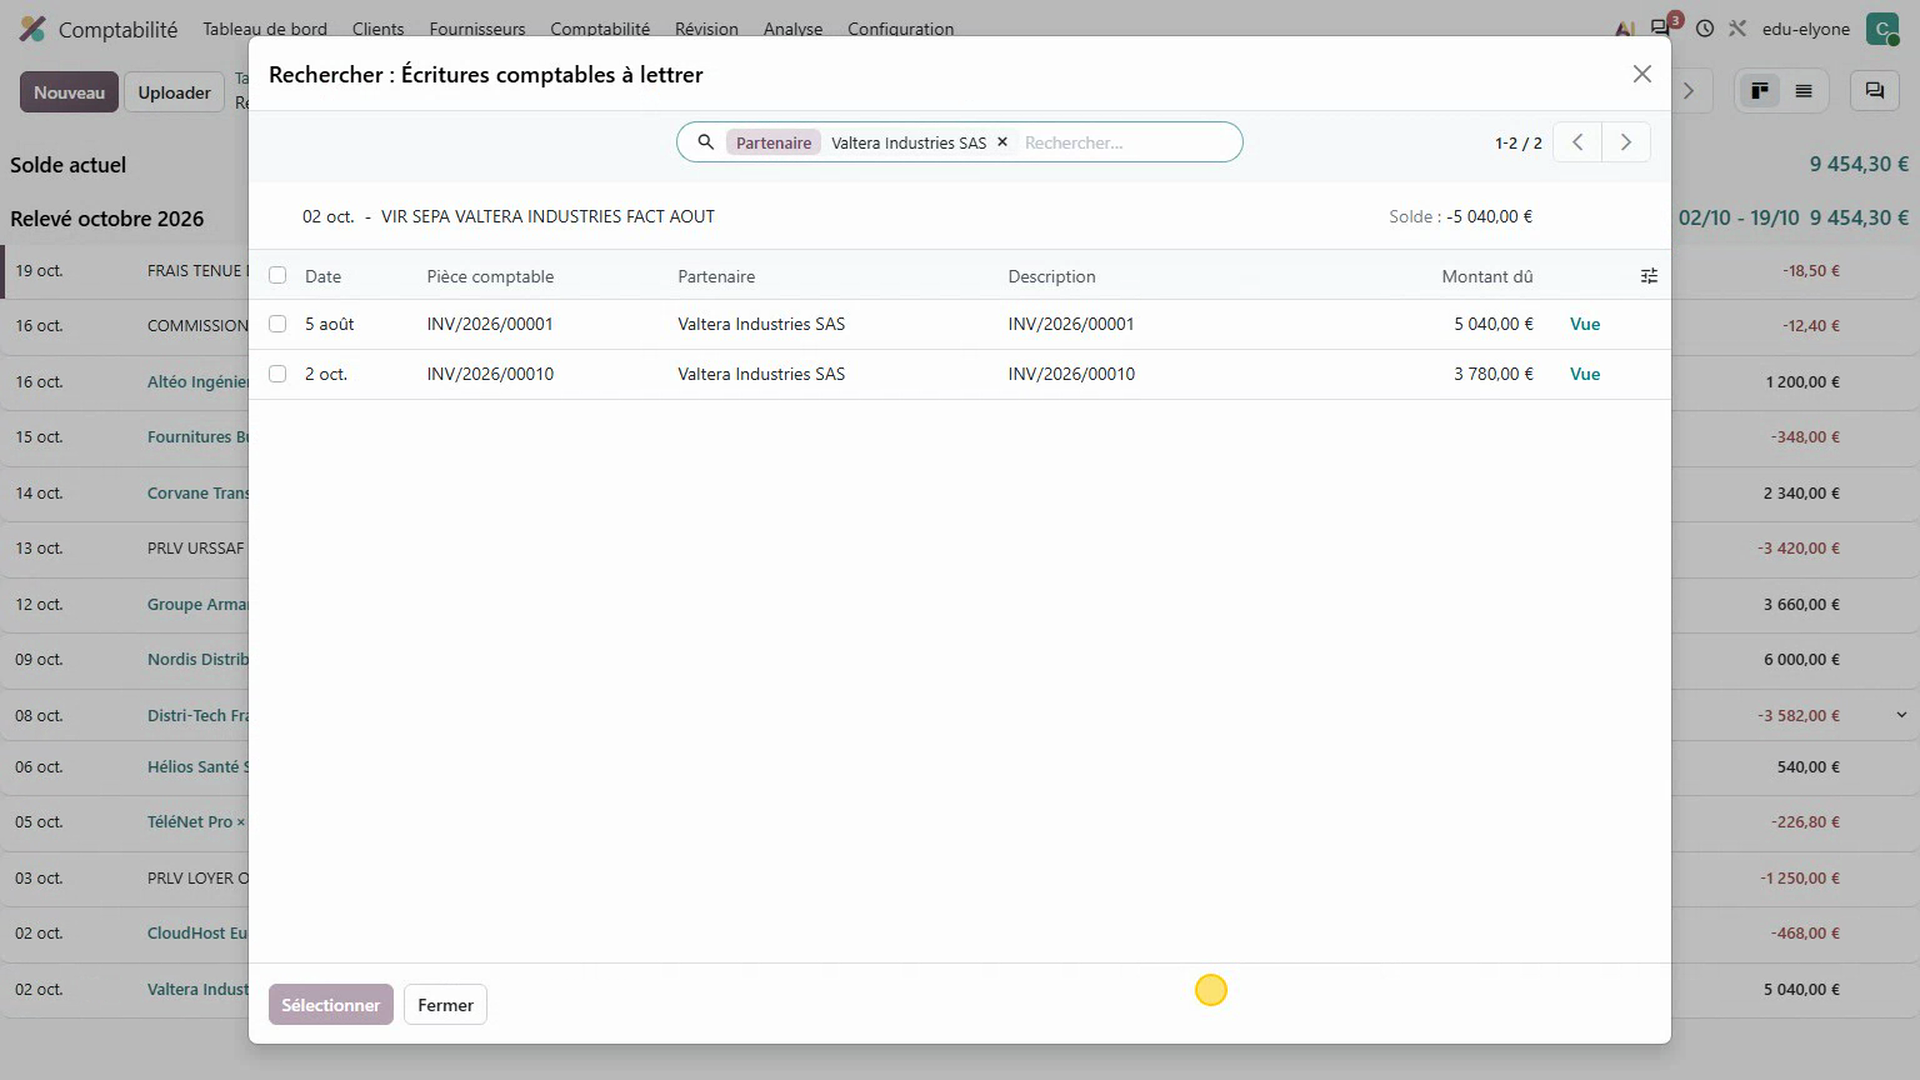1920x1080 pixels.
Task: Close the Rechercher dialog with the X
Action: pyautogui.click(x=1642, y=74)
